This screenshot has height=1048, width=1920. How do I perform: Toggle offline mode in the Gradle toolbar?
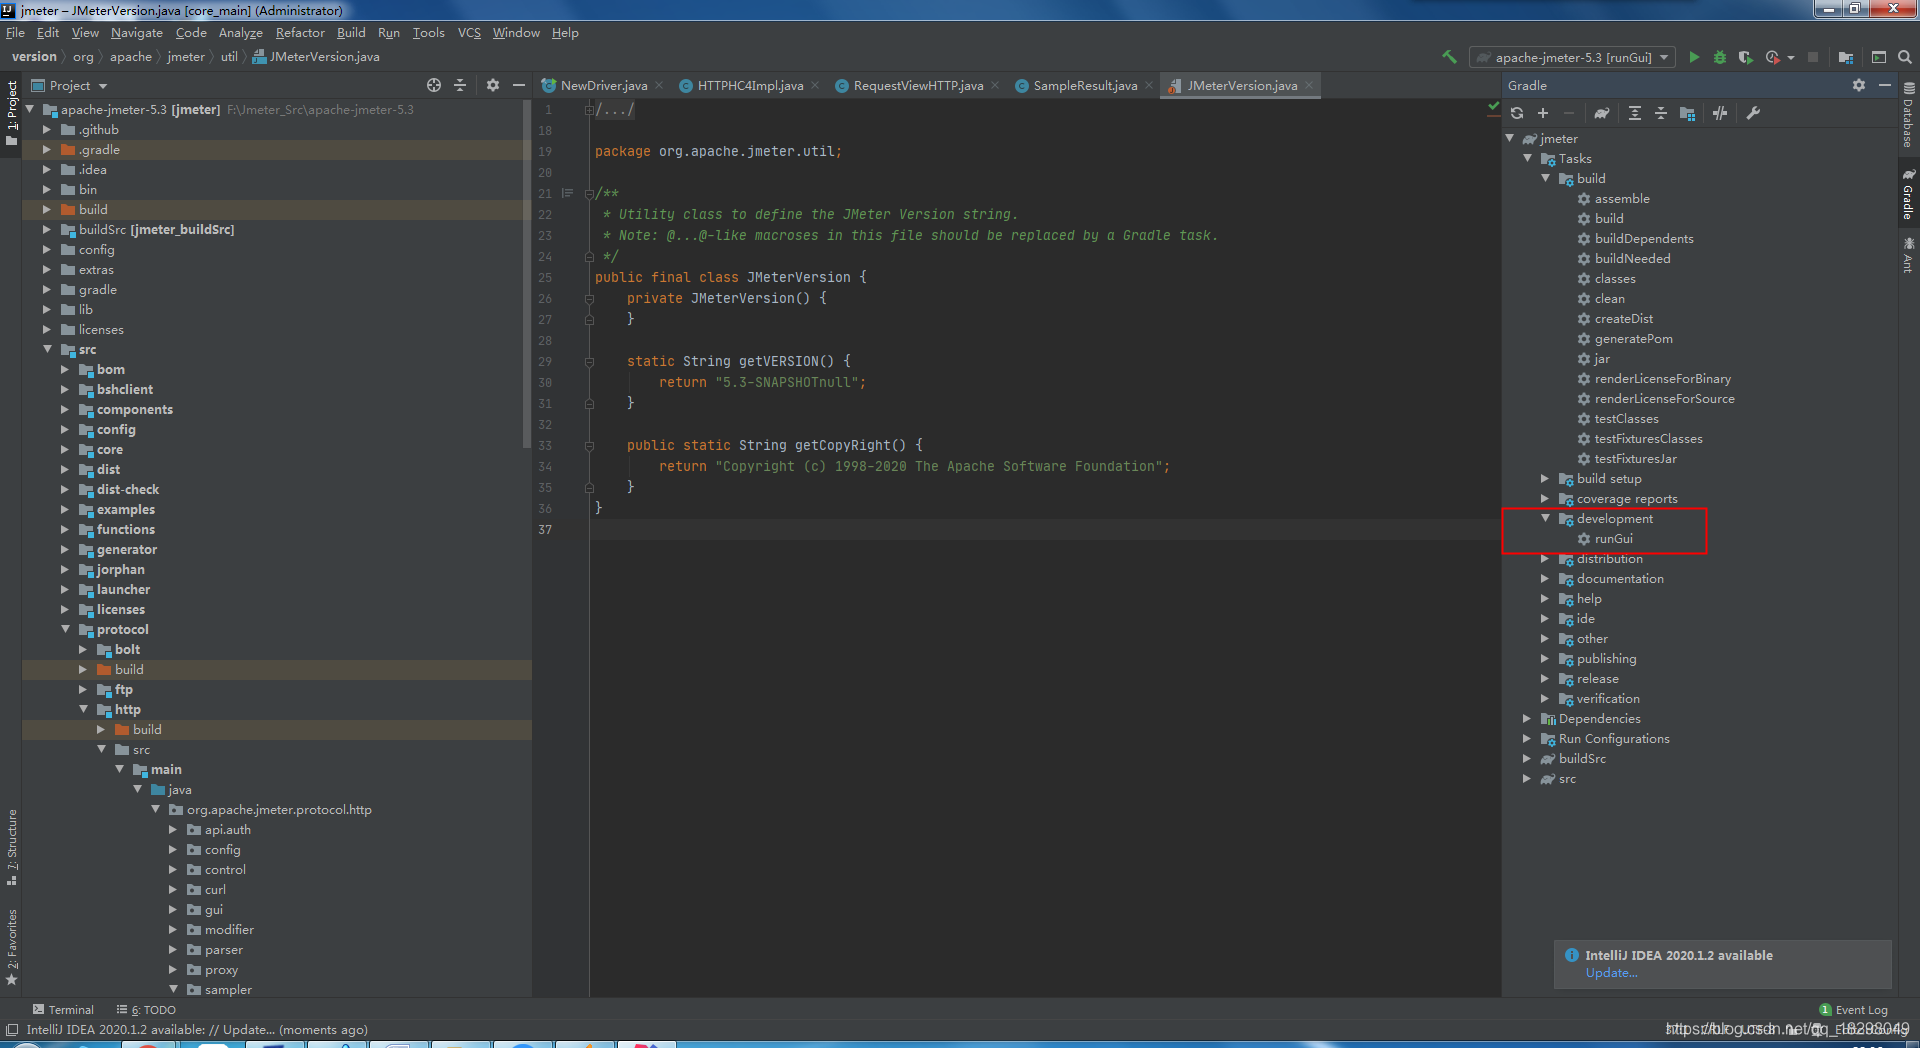(x=1720, y=113)
